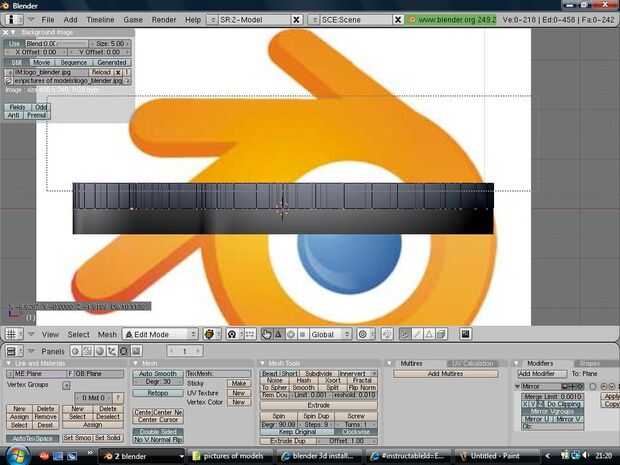The width and height of the screenshot is (620, 465).
Task: Click the pivot point icon in 3D header
Action: 232,334
